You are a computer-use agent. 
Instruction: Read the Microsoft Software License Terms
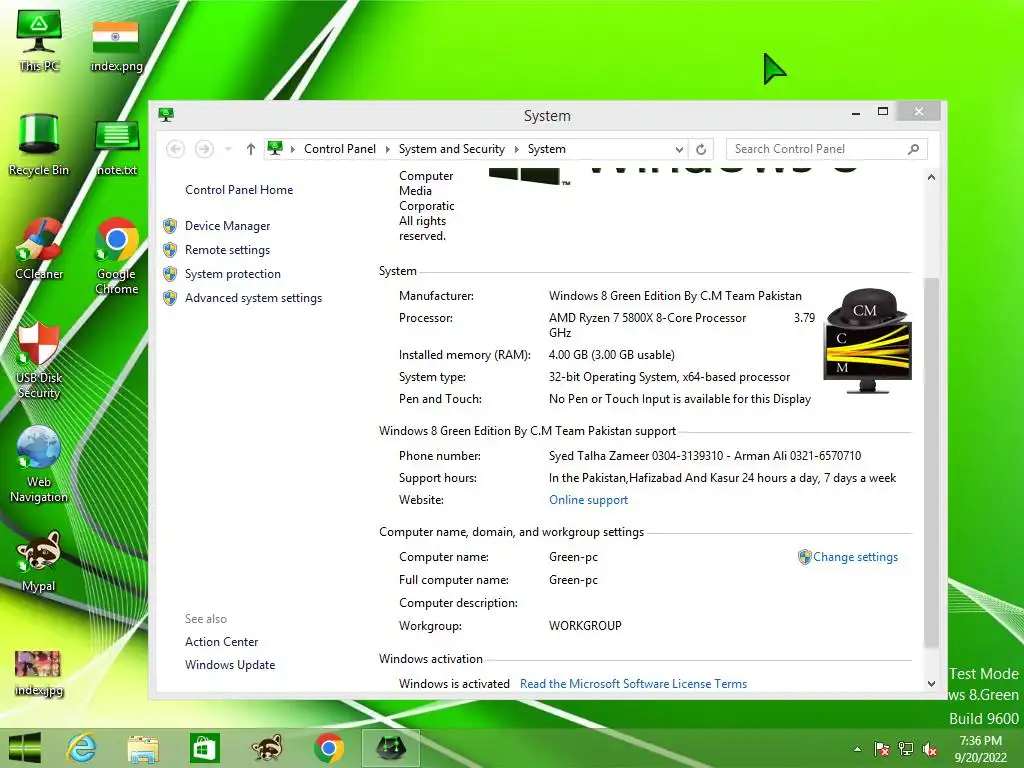pos(633,683)
